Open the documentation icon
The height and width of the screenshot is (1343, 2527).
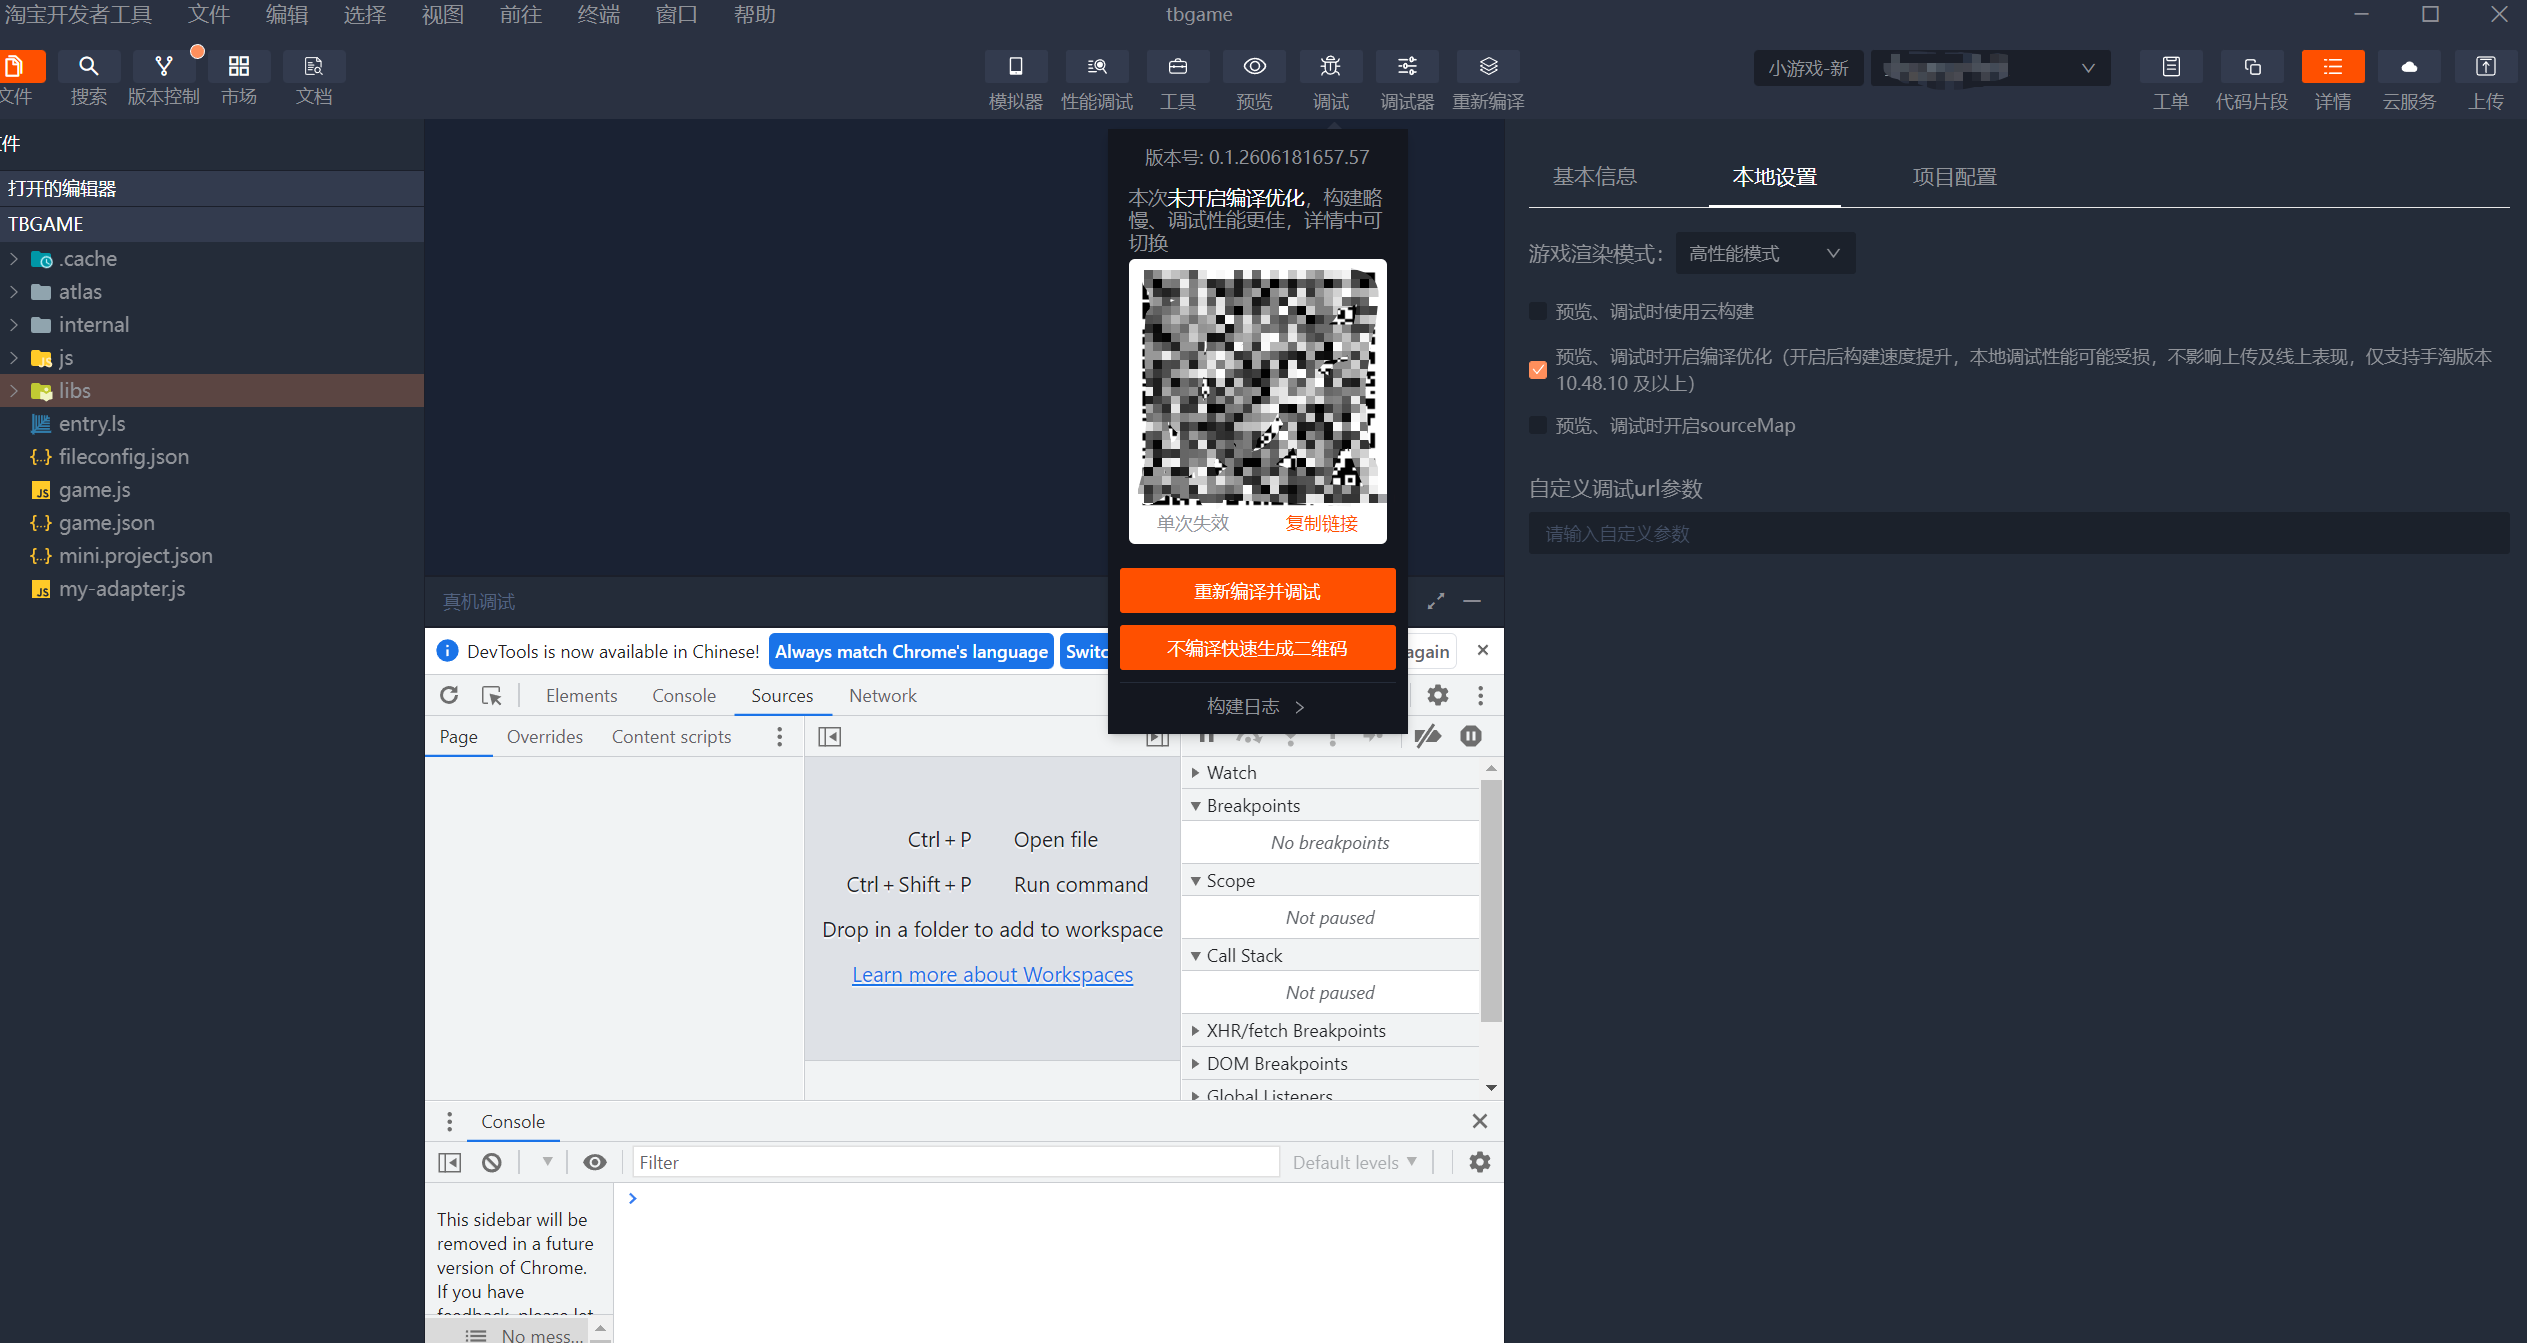click(x=314, y=67)
